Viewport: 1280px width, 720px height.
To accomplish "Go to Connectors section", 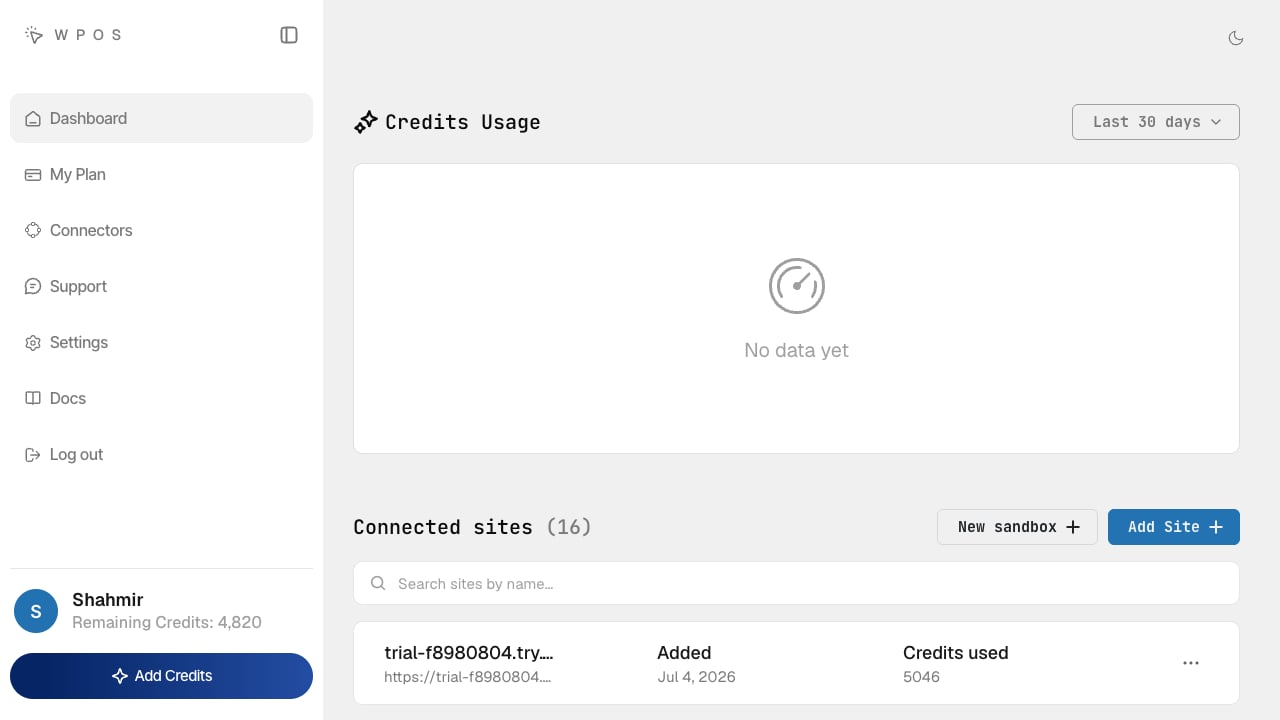I will [161, 230].
